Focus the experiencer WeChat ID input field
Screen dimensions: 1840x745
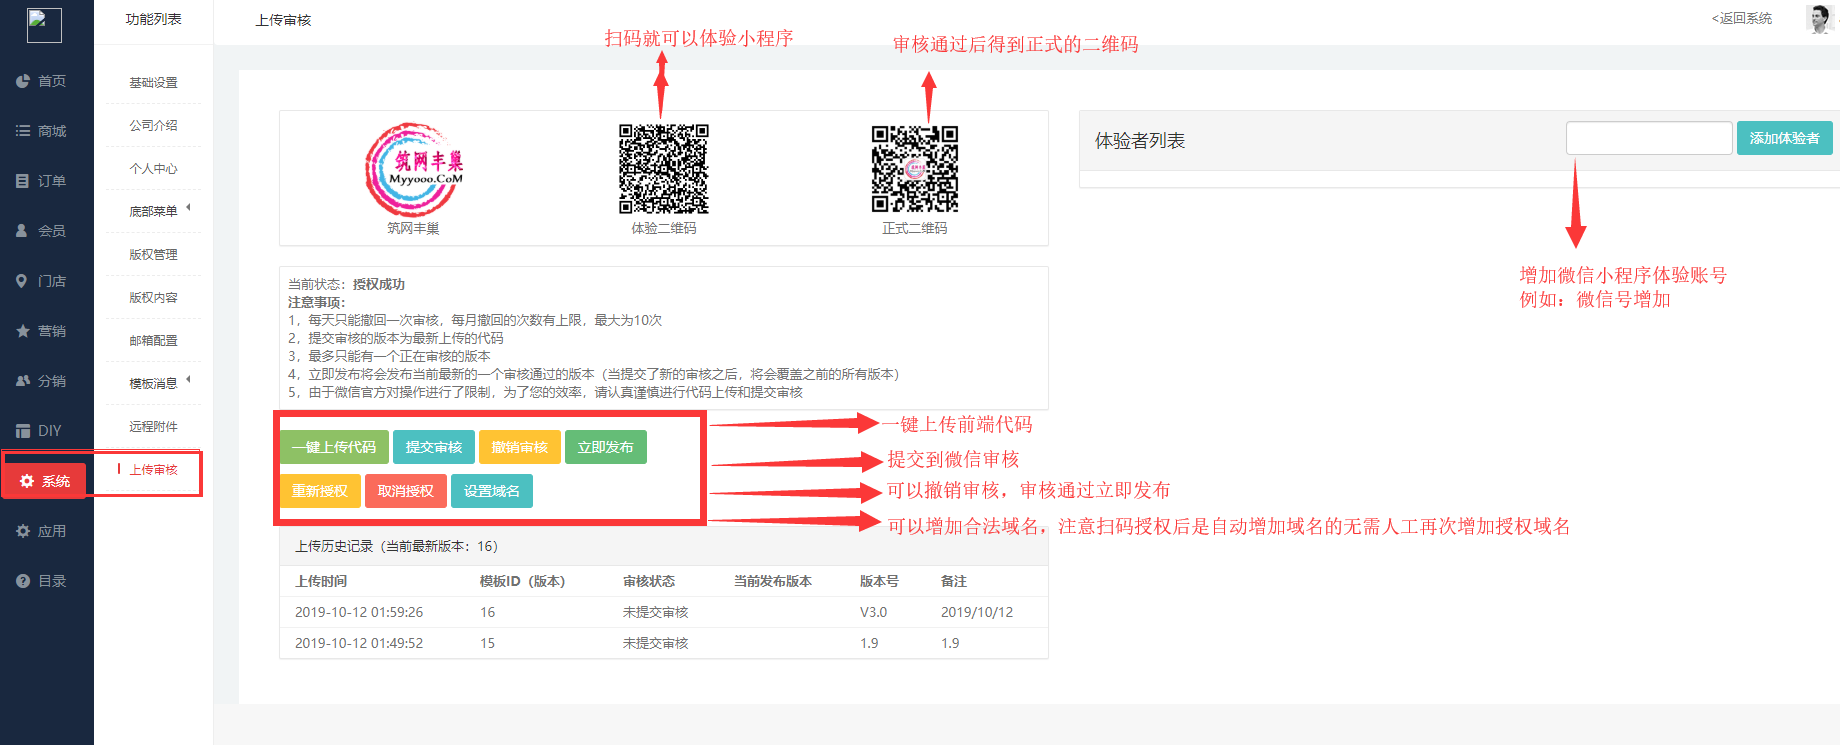[1648, 138]
